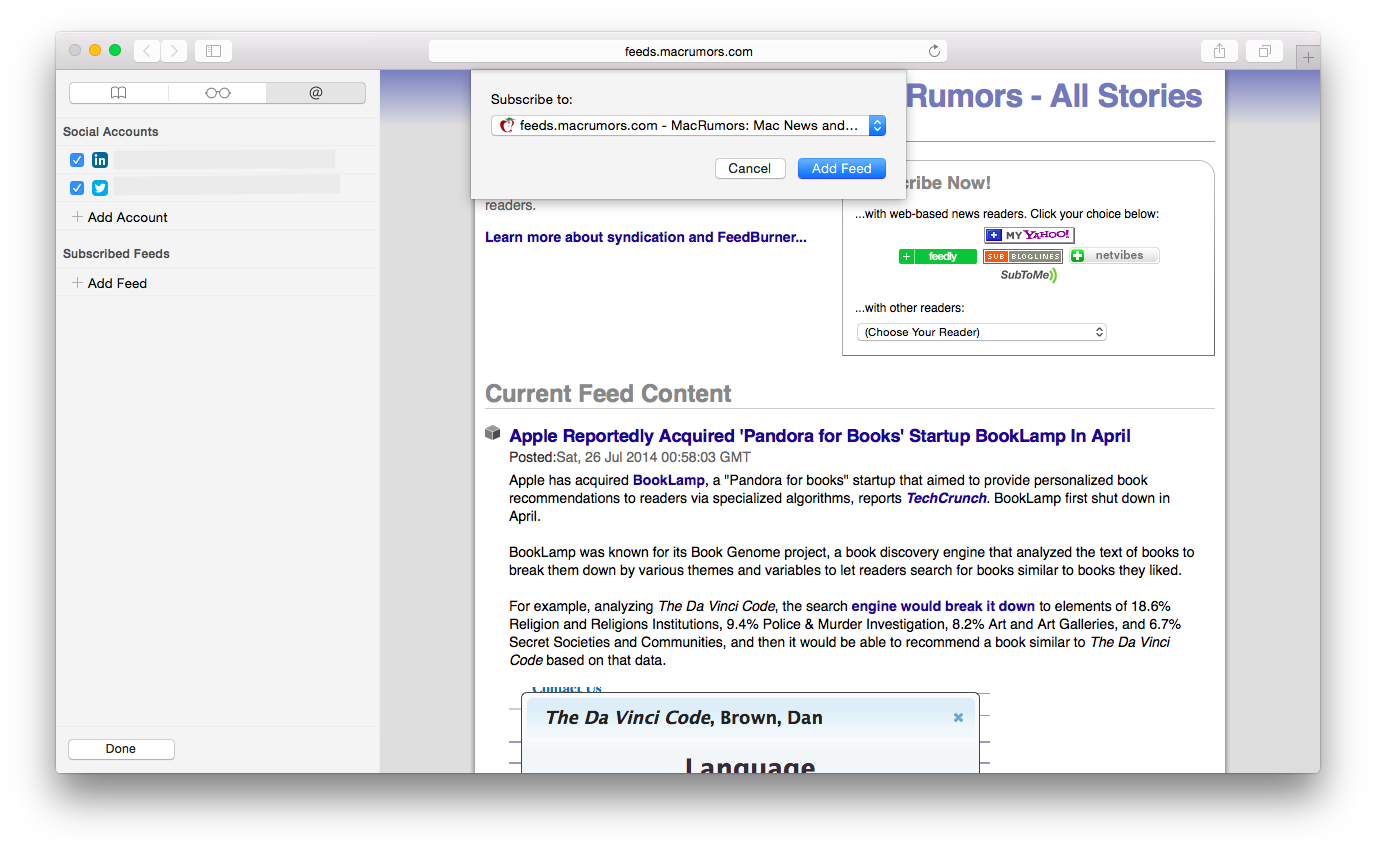This screenshot has width=1376, height=853.
Task: Open the Choose Your Reader dropdown
Action: [982, 332]
